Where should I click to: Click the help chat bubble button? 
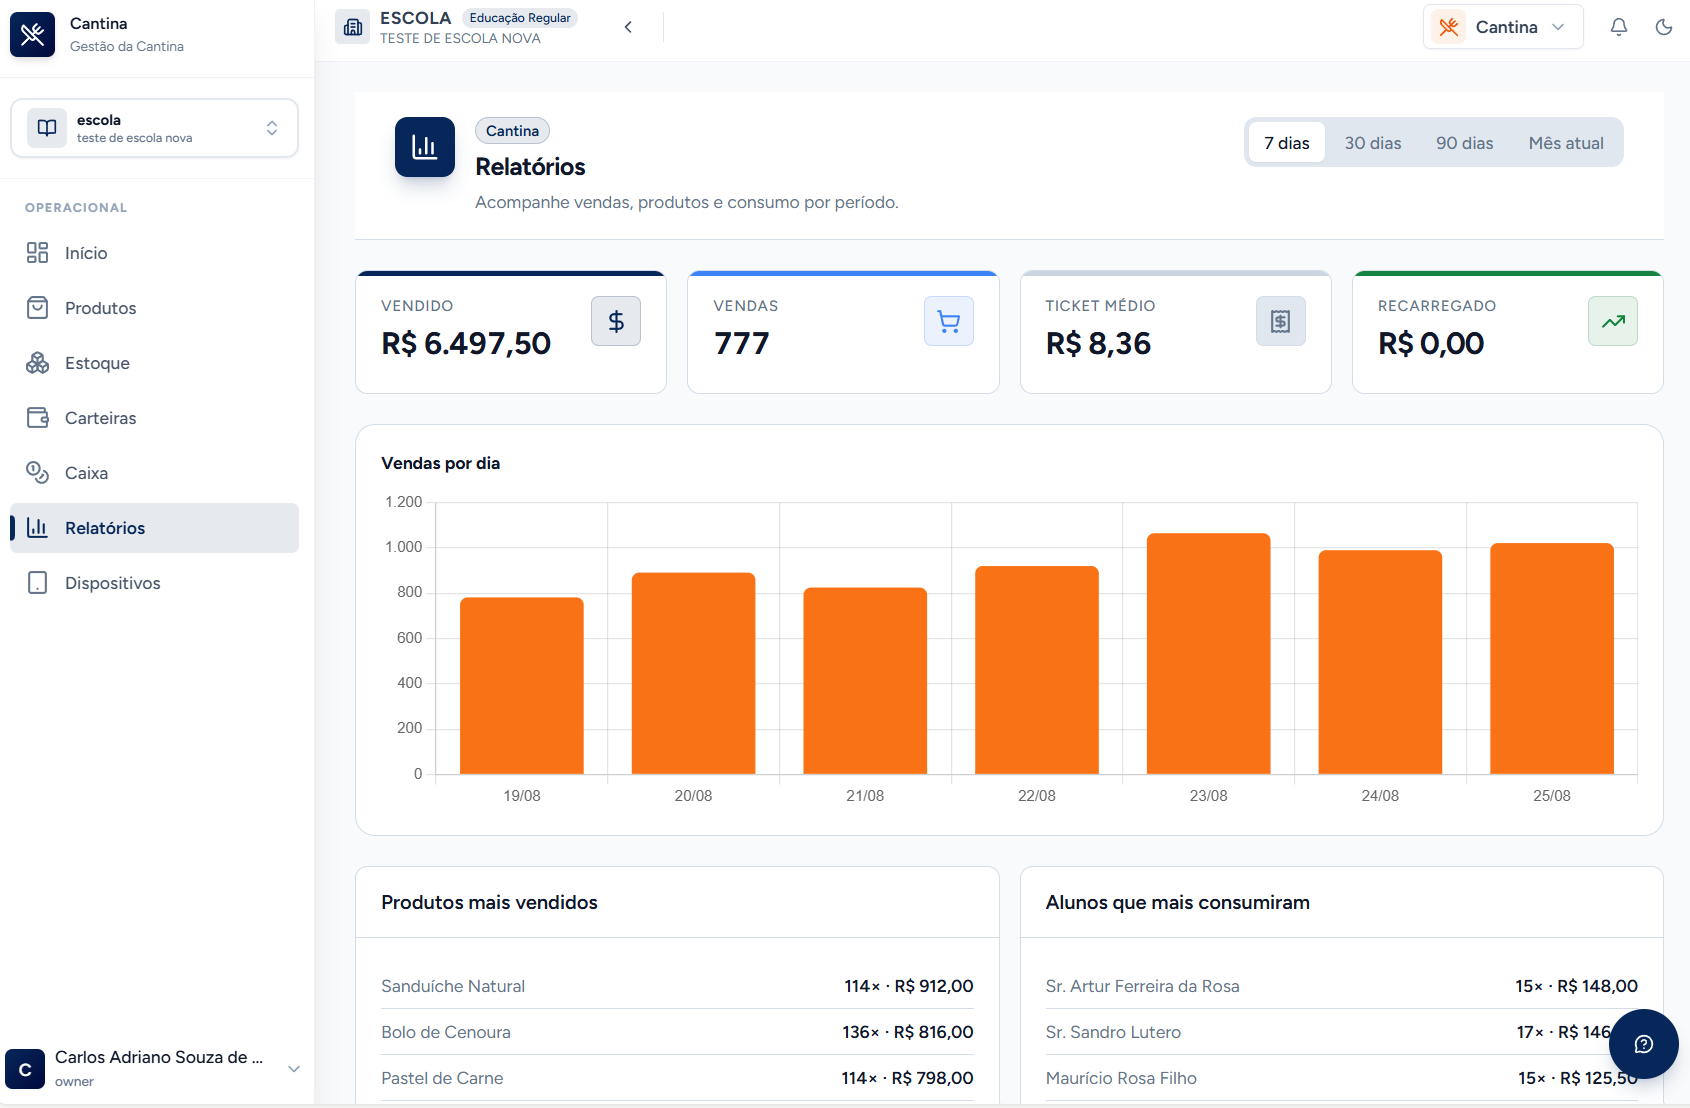click(x=1643, y=1044)
